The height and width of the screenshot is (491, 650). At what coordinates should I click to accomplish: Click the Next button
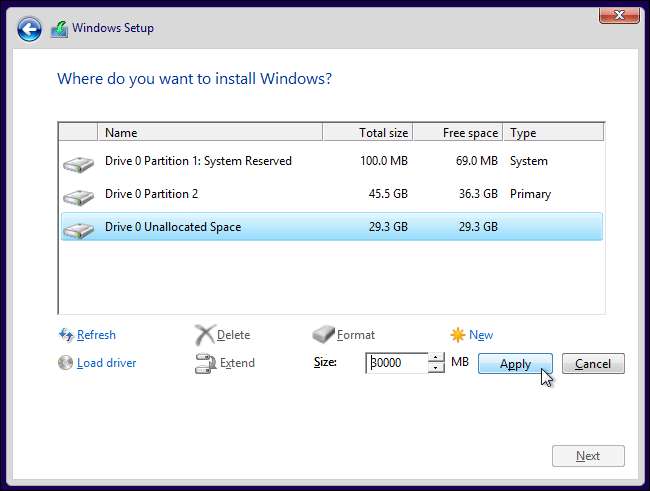pyautogui.click(x=588, y=456)
